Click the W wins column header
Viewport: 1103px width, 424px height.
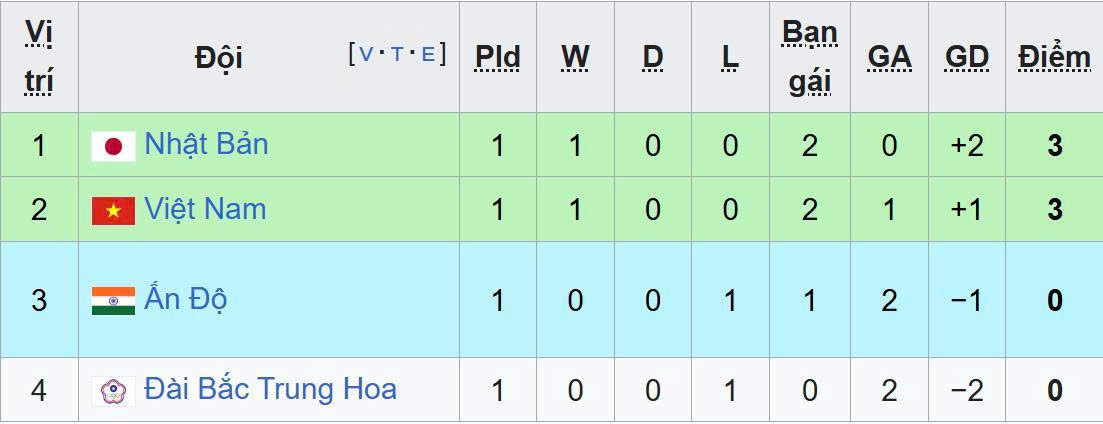click(575, 58)
